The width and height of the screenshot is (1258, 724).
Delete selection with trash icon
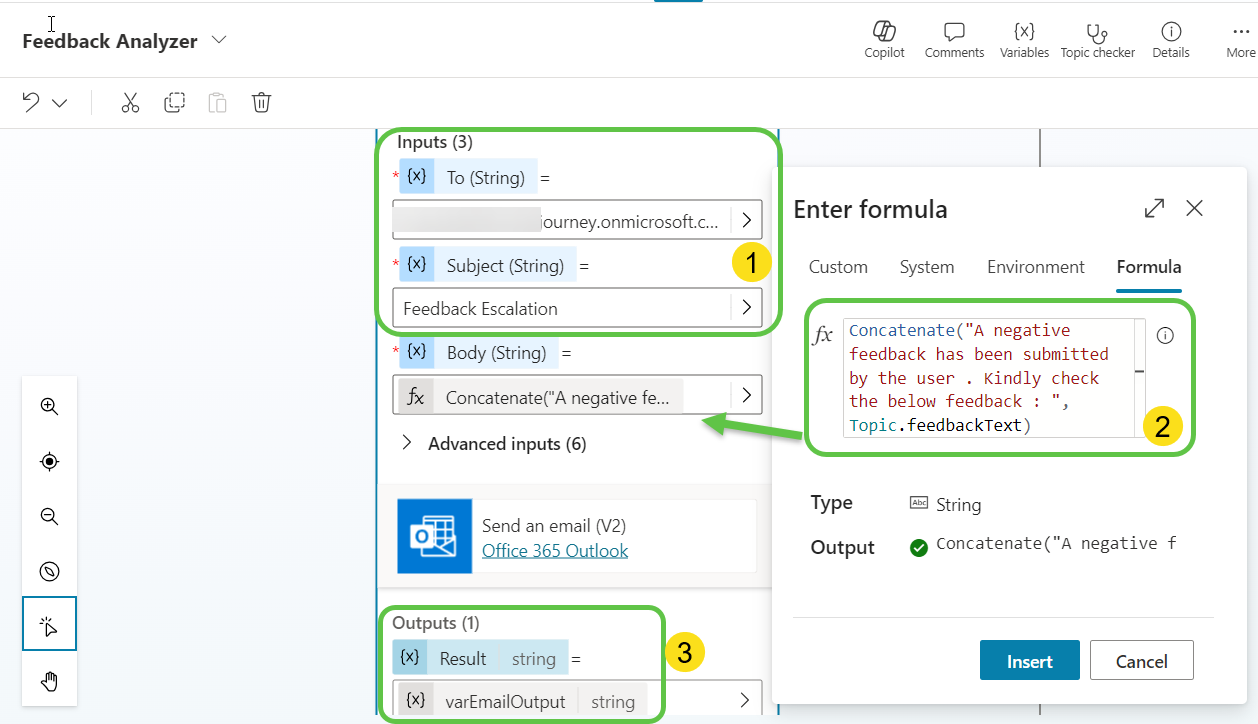[261, 103]
